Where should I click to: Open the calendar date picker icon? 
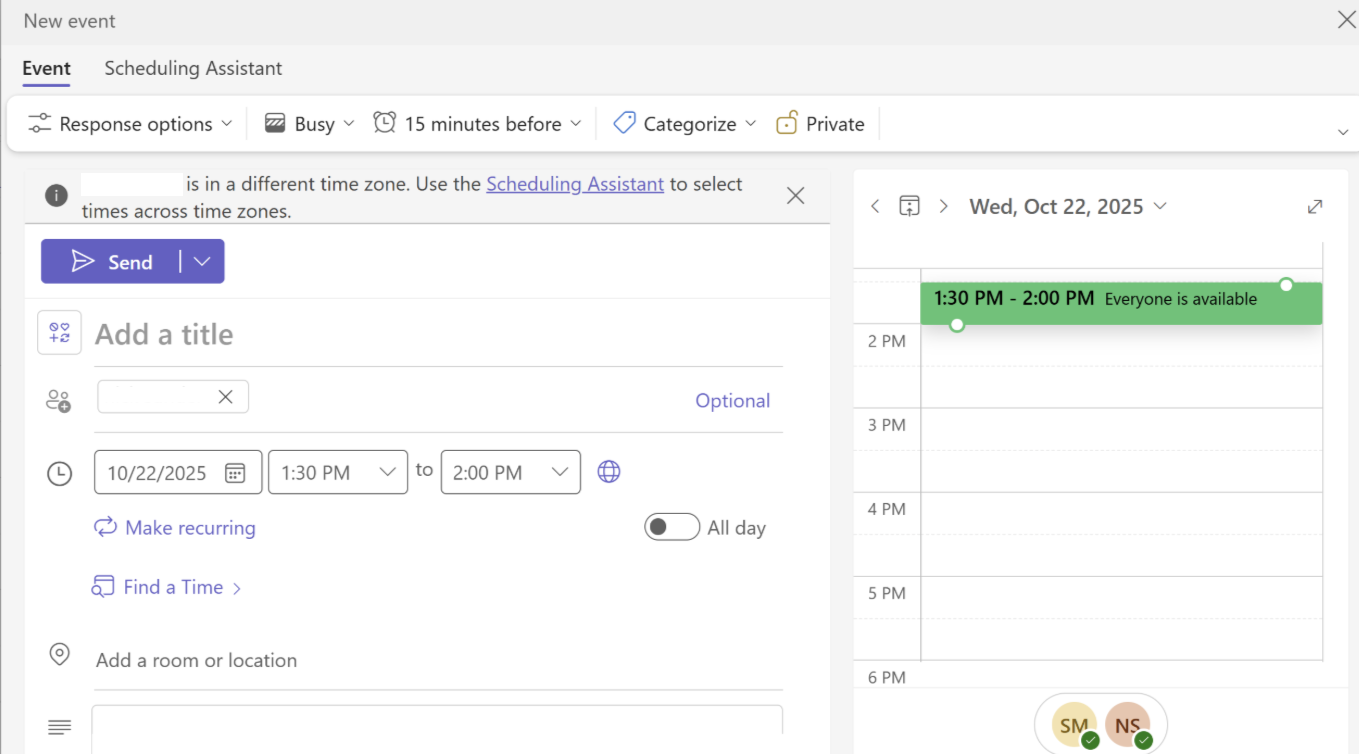(x=235, y=473)
